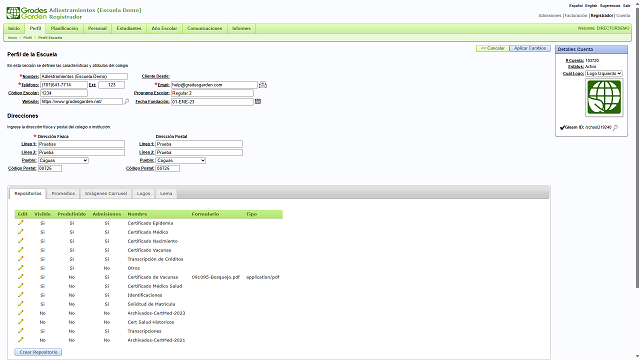Edit the Transcripción de Créditos row
Screen dimensions: 640x360
(20, 259)
